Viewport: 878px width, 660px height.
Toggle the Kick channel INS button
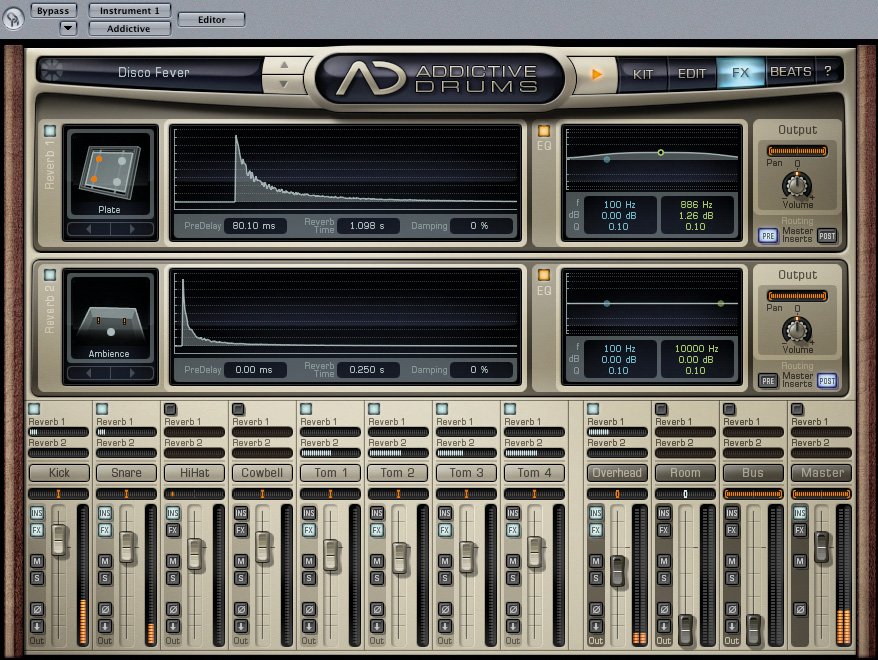point(37,513)
